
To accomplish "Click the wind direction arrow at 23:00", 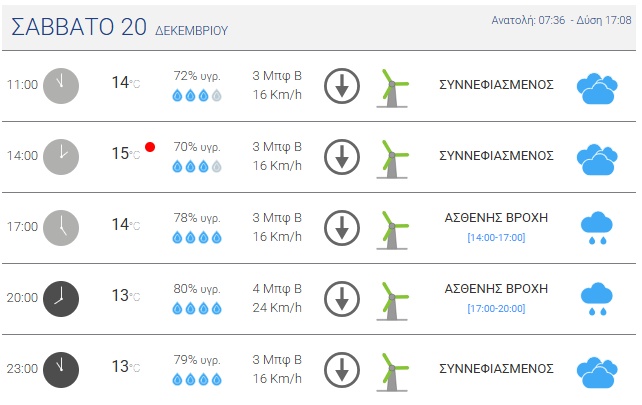I will point(342,368).
